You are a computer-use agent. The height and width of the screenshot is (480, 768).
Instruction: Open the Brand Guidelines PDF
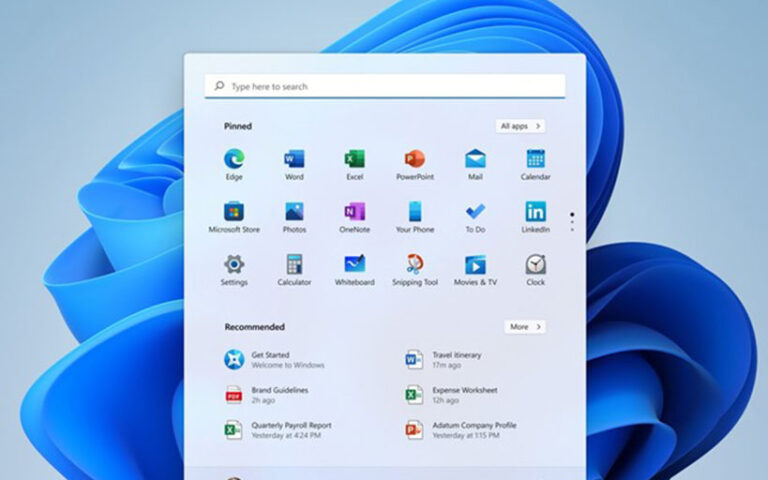point(266,395)
